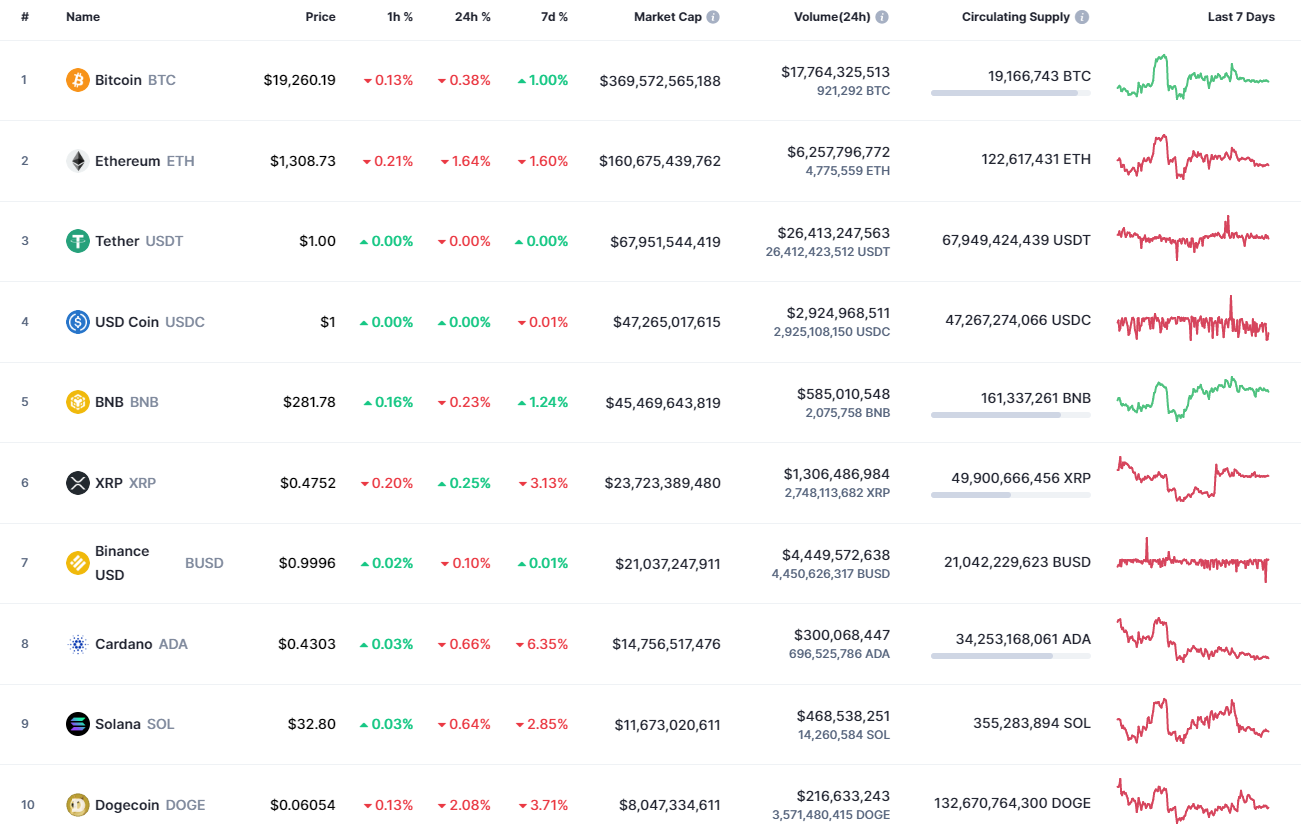Click the Tether logo icon
This screenshot has width=1301, height=837.
pyautogui.click(x=77, y=241)
